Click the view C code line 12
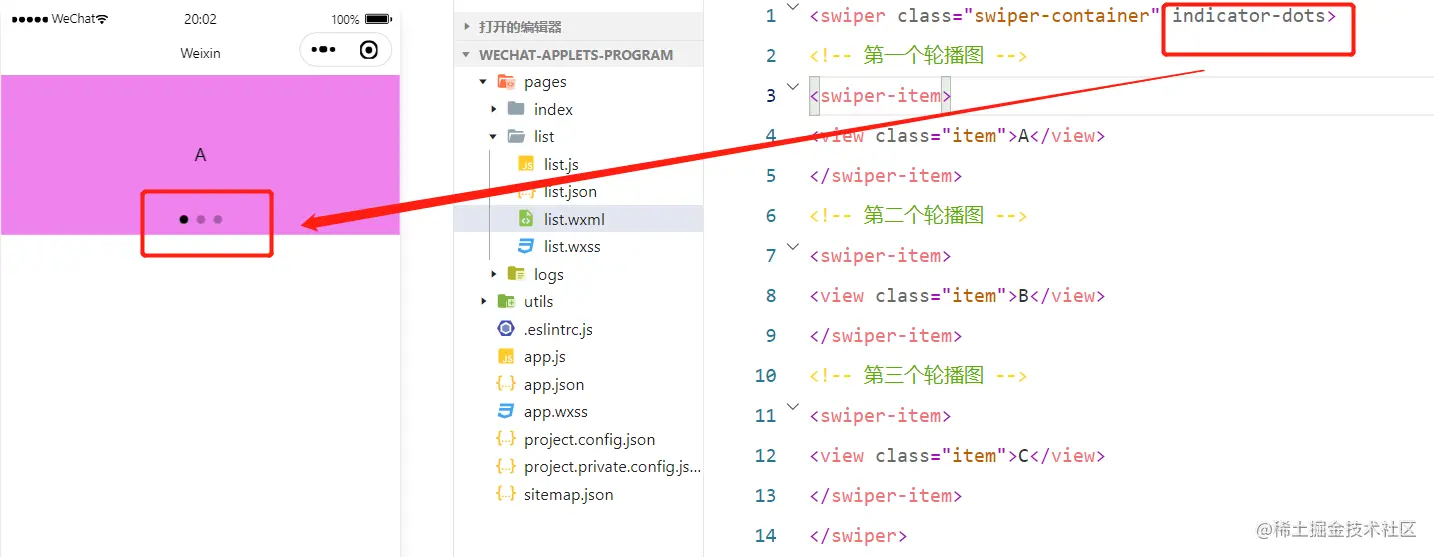 pyautogui.click(x=957, y=455)
